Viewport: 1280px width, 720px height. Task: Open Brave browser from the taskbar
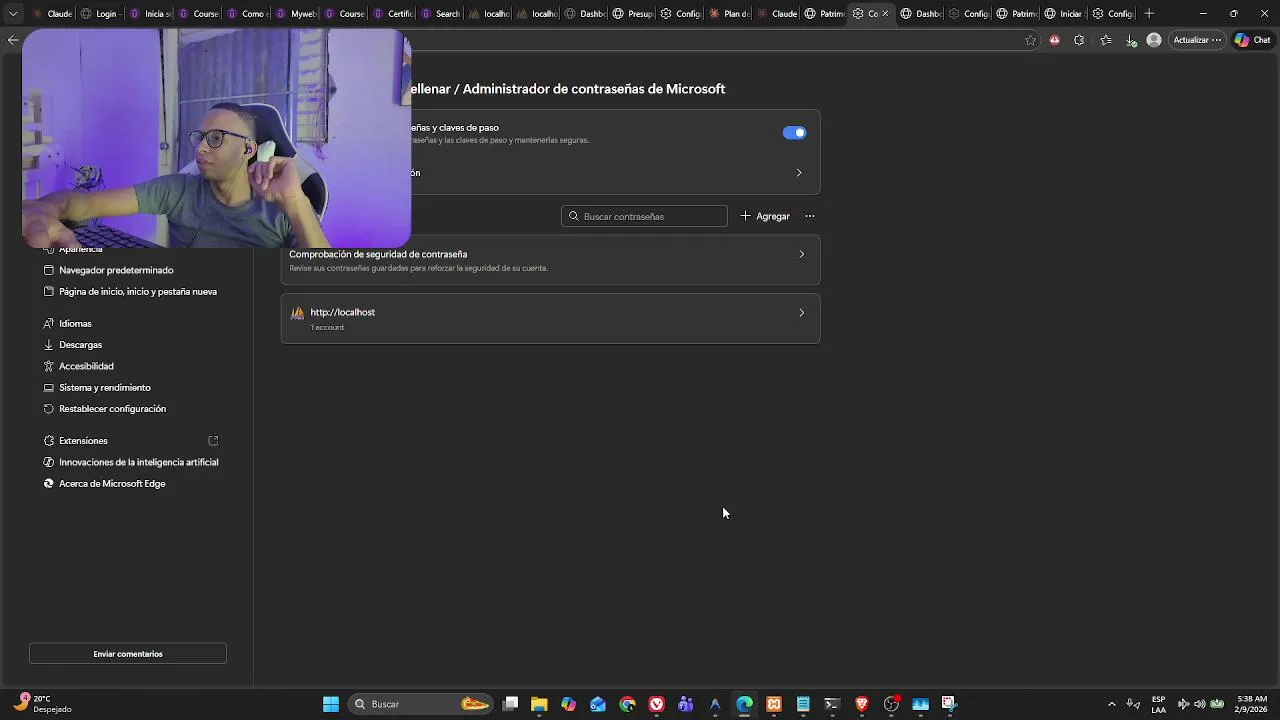point(862,704)
